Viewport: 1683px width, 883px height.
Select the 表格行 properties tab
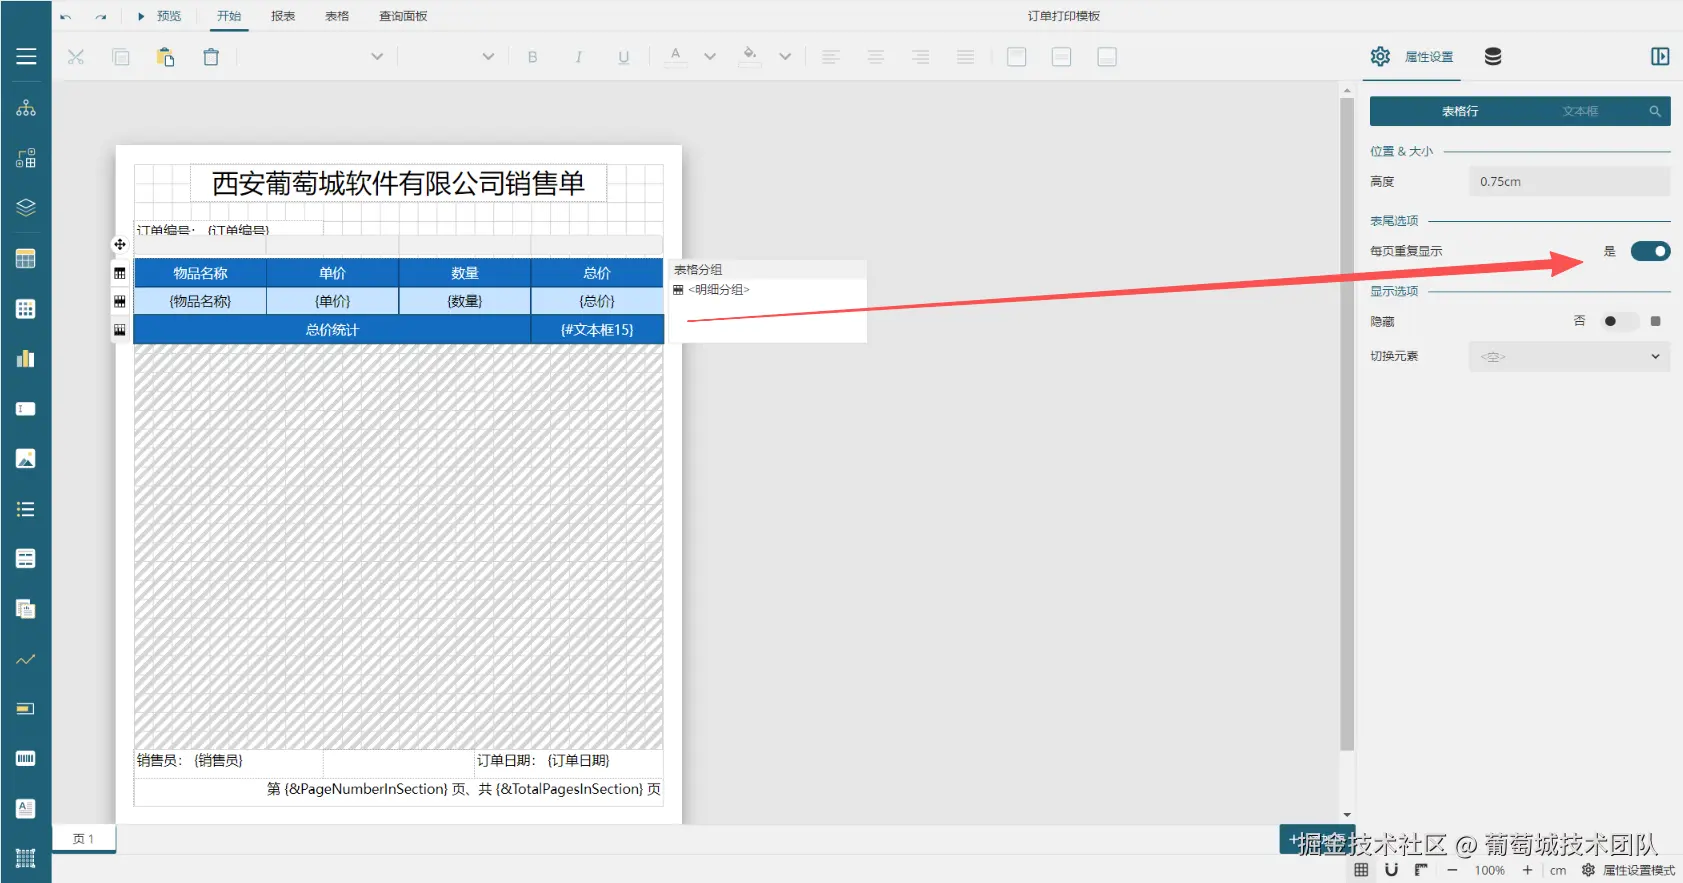click(1460, 112)
